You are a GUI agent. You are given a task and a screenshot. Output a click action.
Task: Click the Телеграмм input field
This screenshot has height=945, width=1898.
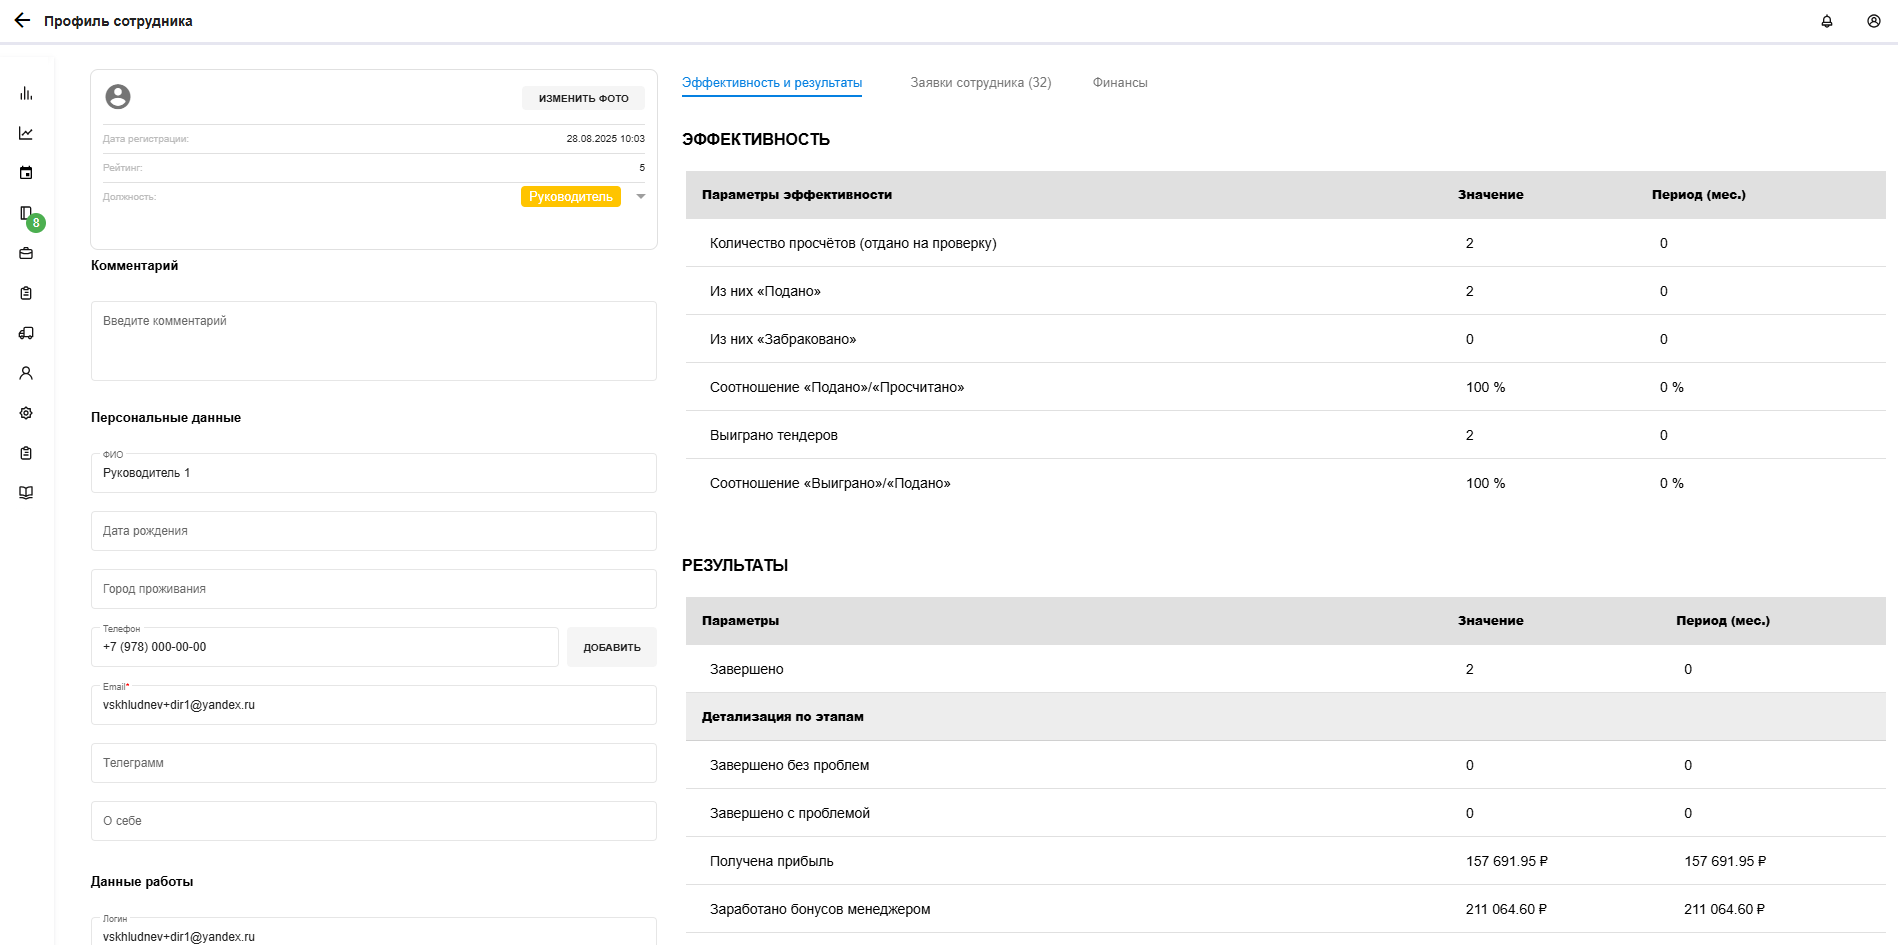[374, 763]
